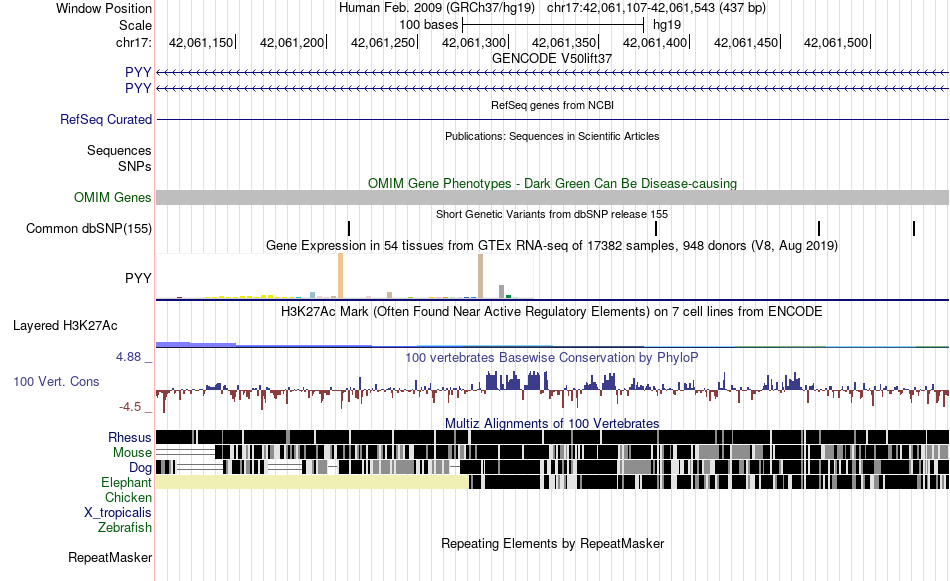
Task: Select dbSNP variant just past 42,061,500
Action: 914,228
